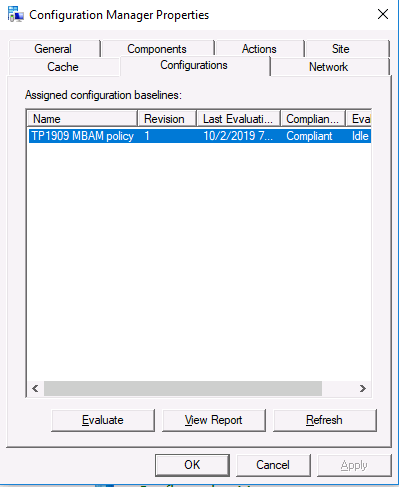This screenshot has width=399, height=487.
Task: Click the horizontal scrollbar thumb
Action: [x=183, y=389]
